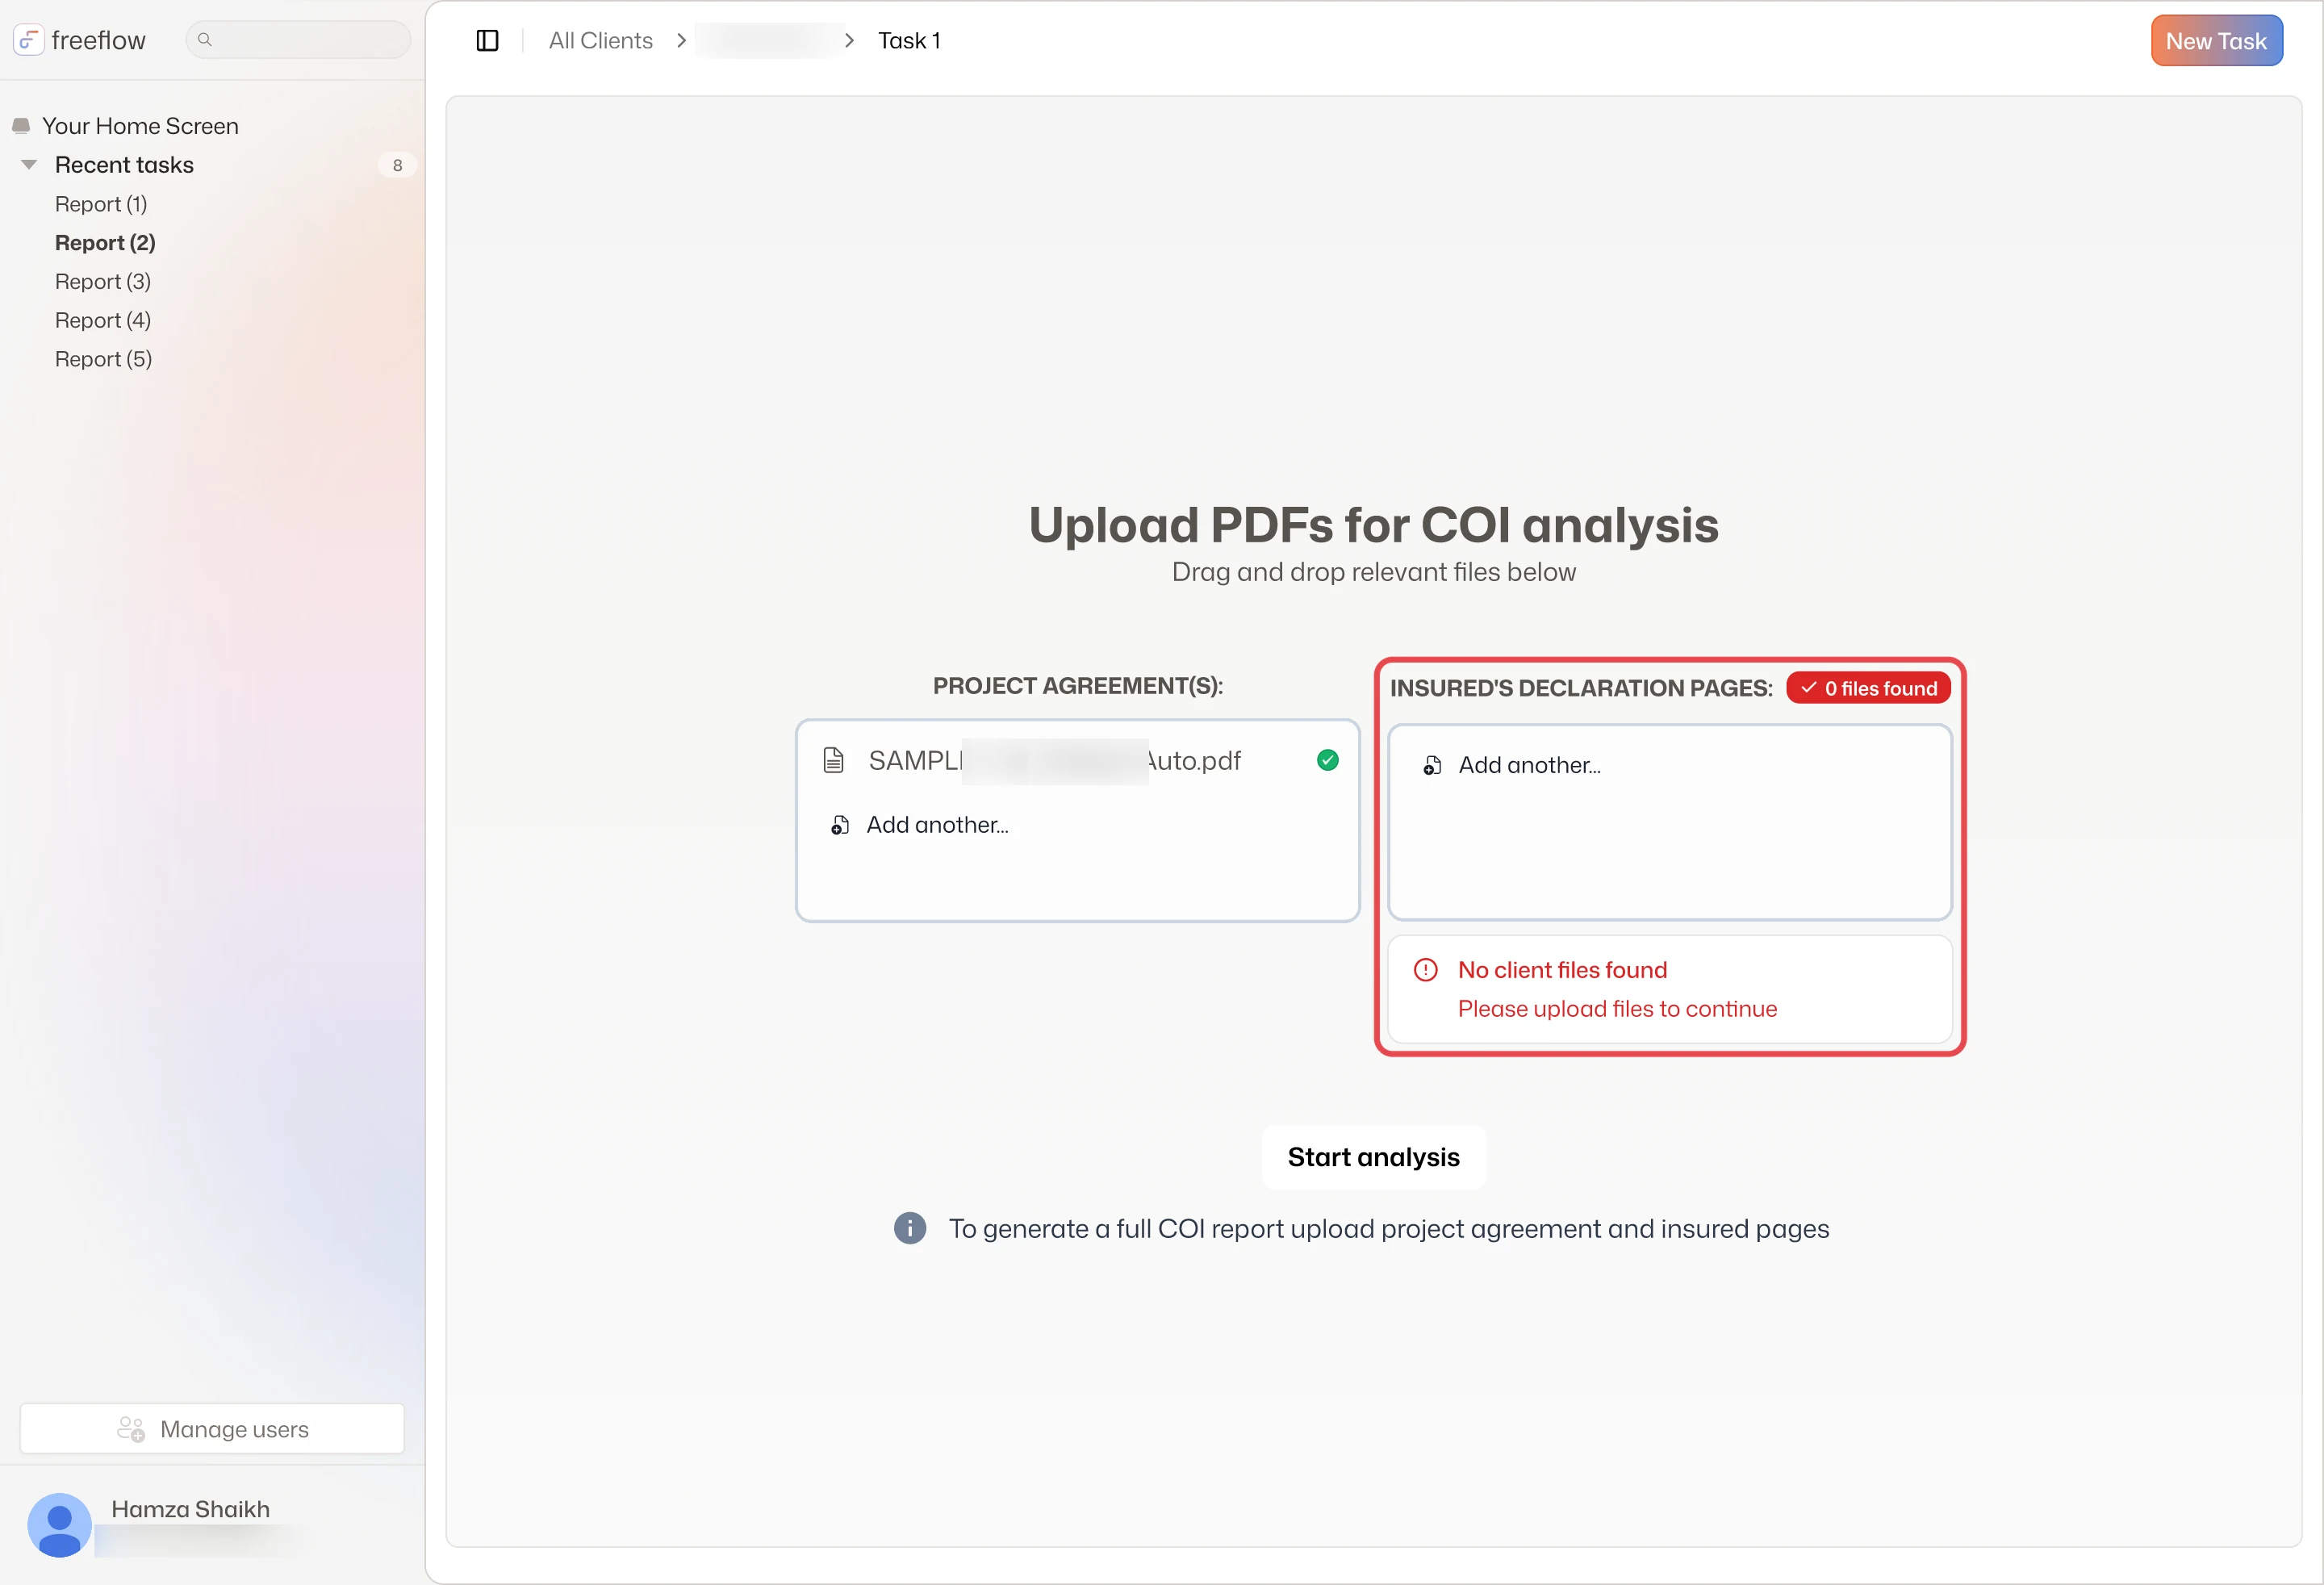
Task: Click the 0 files found badge
Action: tap(1868, 688)
